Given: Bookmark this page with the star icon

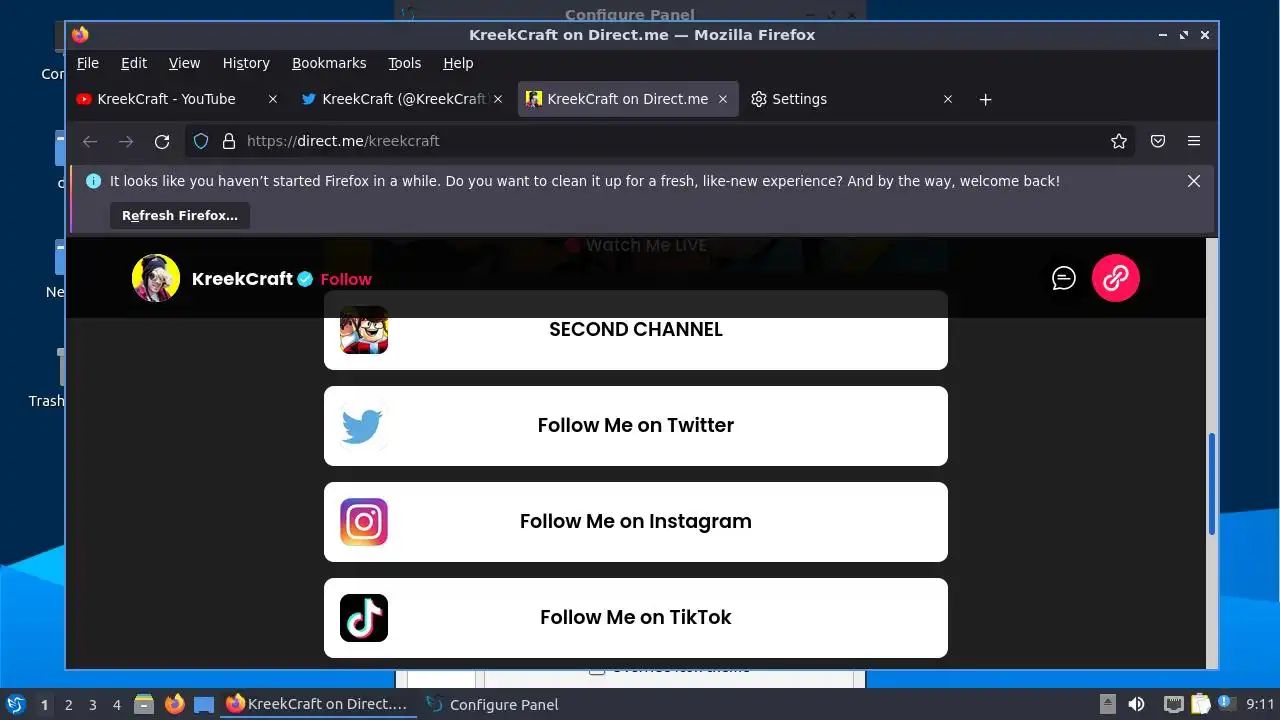Looking at the screenshot, I should coord(1119,141).
